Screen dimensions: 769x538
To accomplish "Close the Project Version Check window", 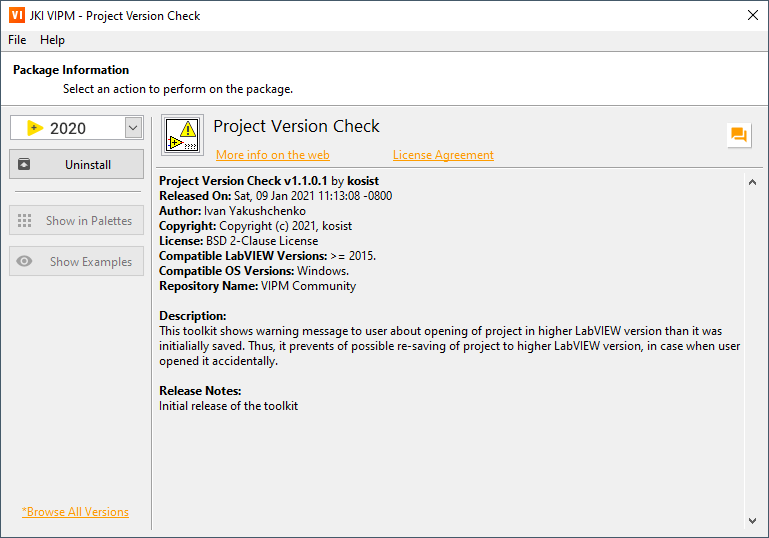I will tap(753, 15).
